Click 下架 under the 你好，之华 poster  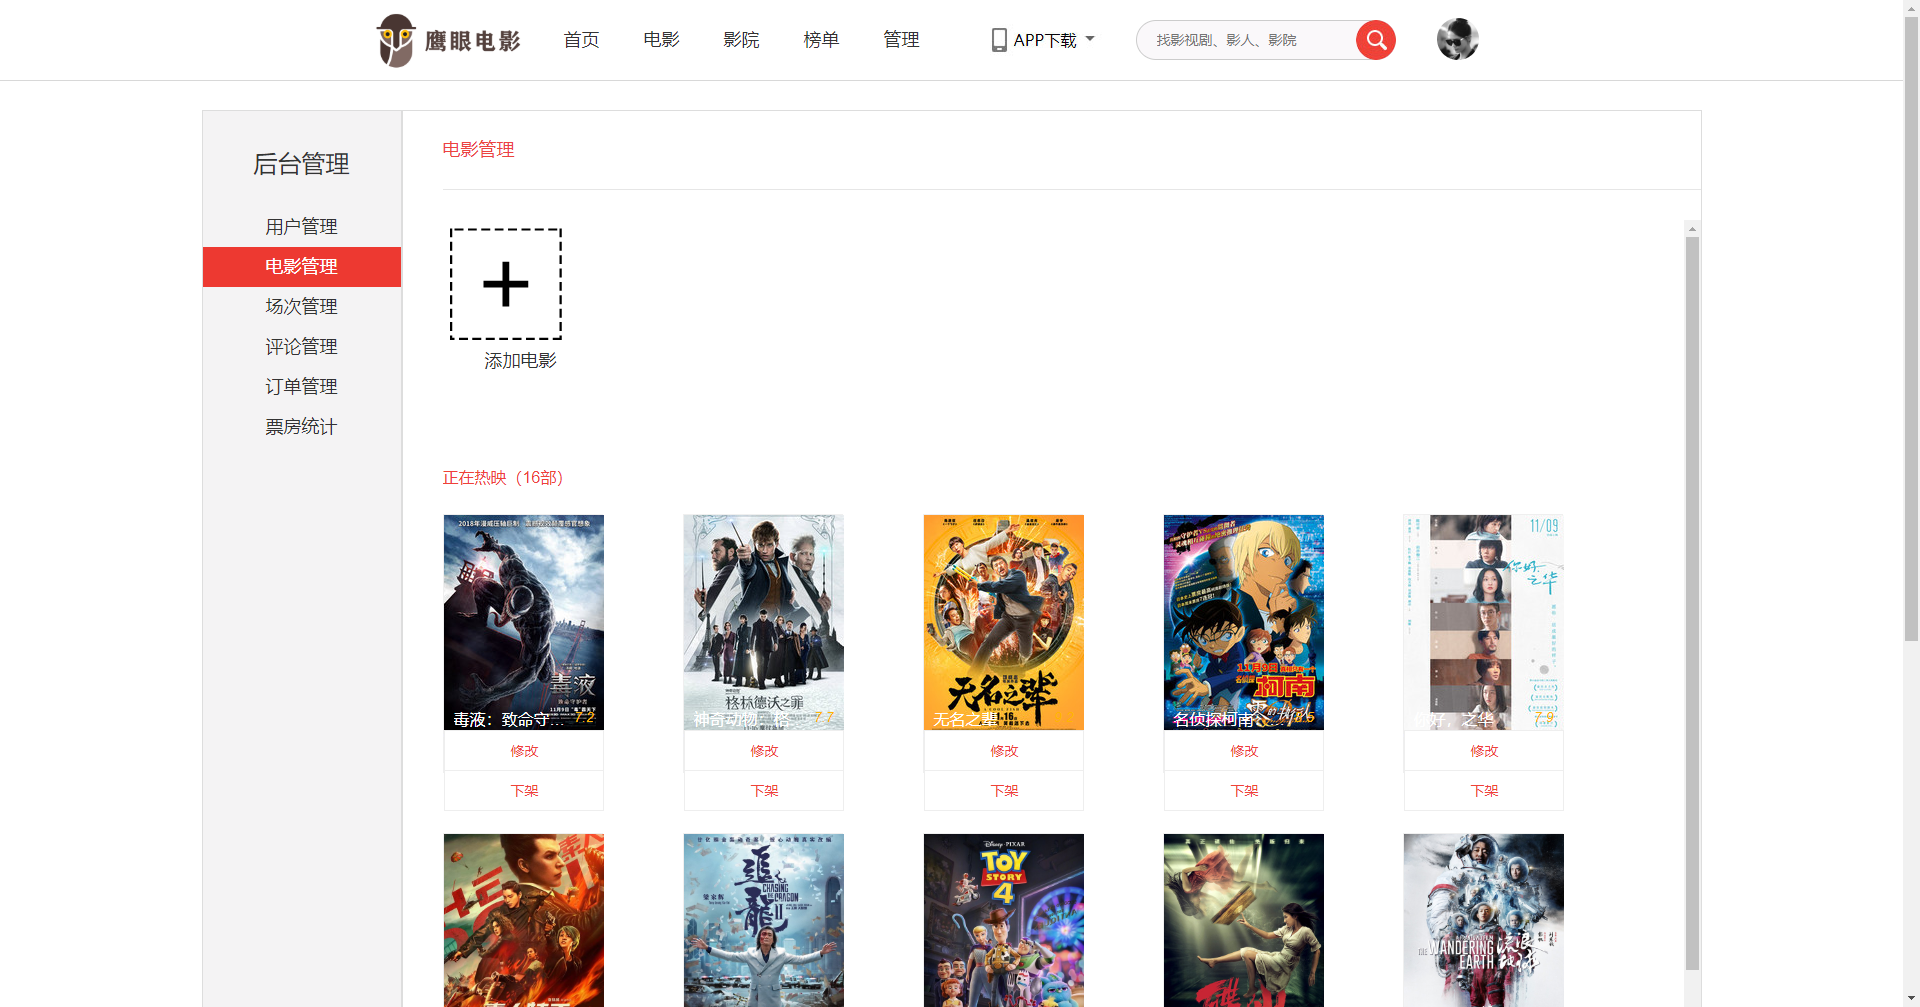1484,791
